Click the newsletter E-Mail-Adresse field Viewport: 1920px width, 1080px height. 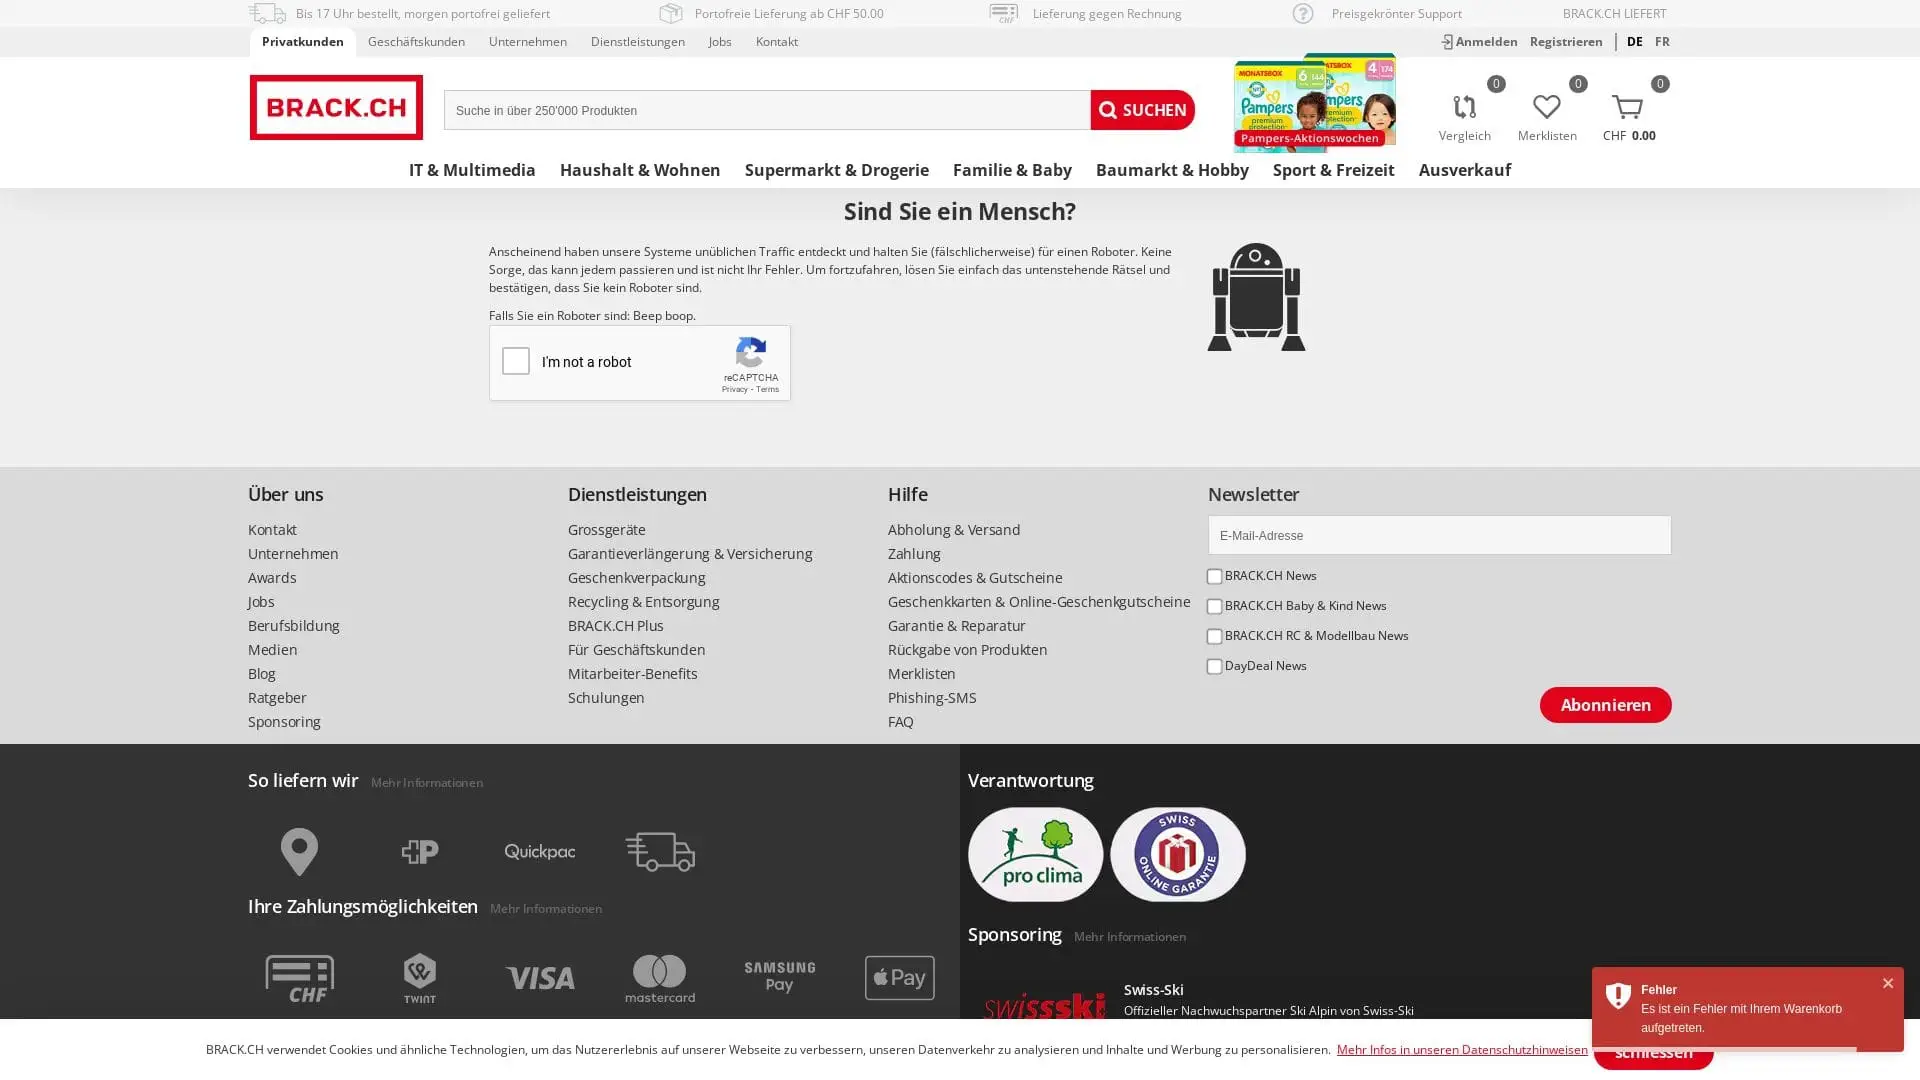tap(1439, 535)
